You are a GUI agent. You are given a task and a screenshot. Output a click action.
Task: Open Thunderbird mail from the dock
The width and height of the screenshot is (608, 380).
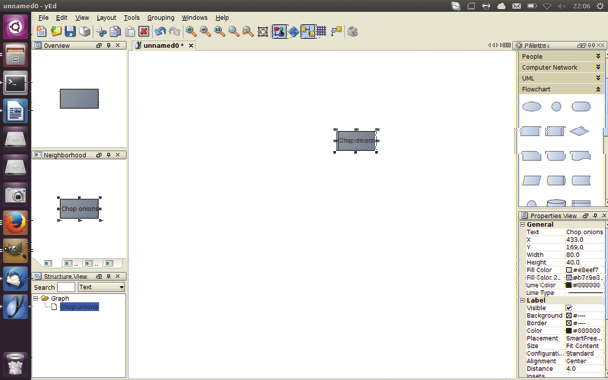pyautogui.click(x=16, y=278)
